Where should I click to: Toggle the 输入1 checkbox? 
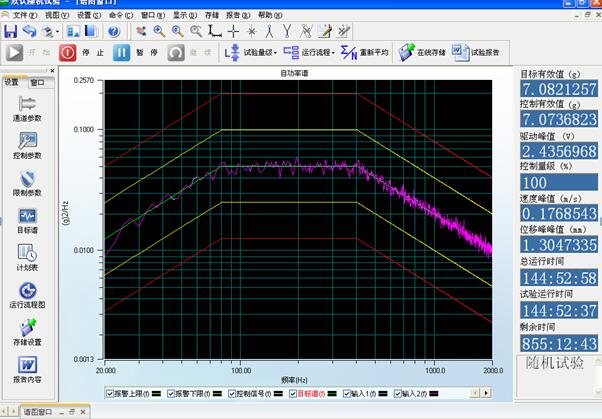[347, 394]
